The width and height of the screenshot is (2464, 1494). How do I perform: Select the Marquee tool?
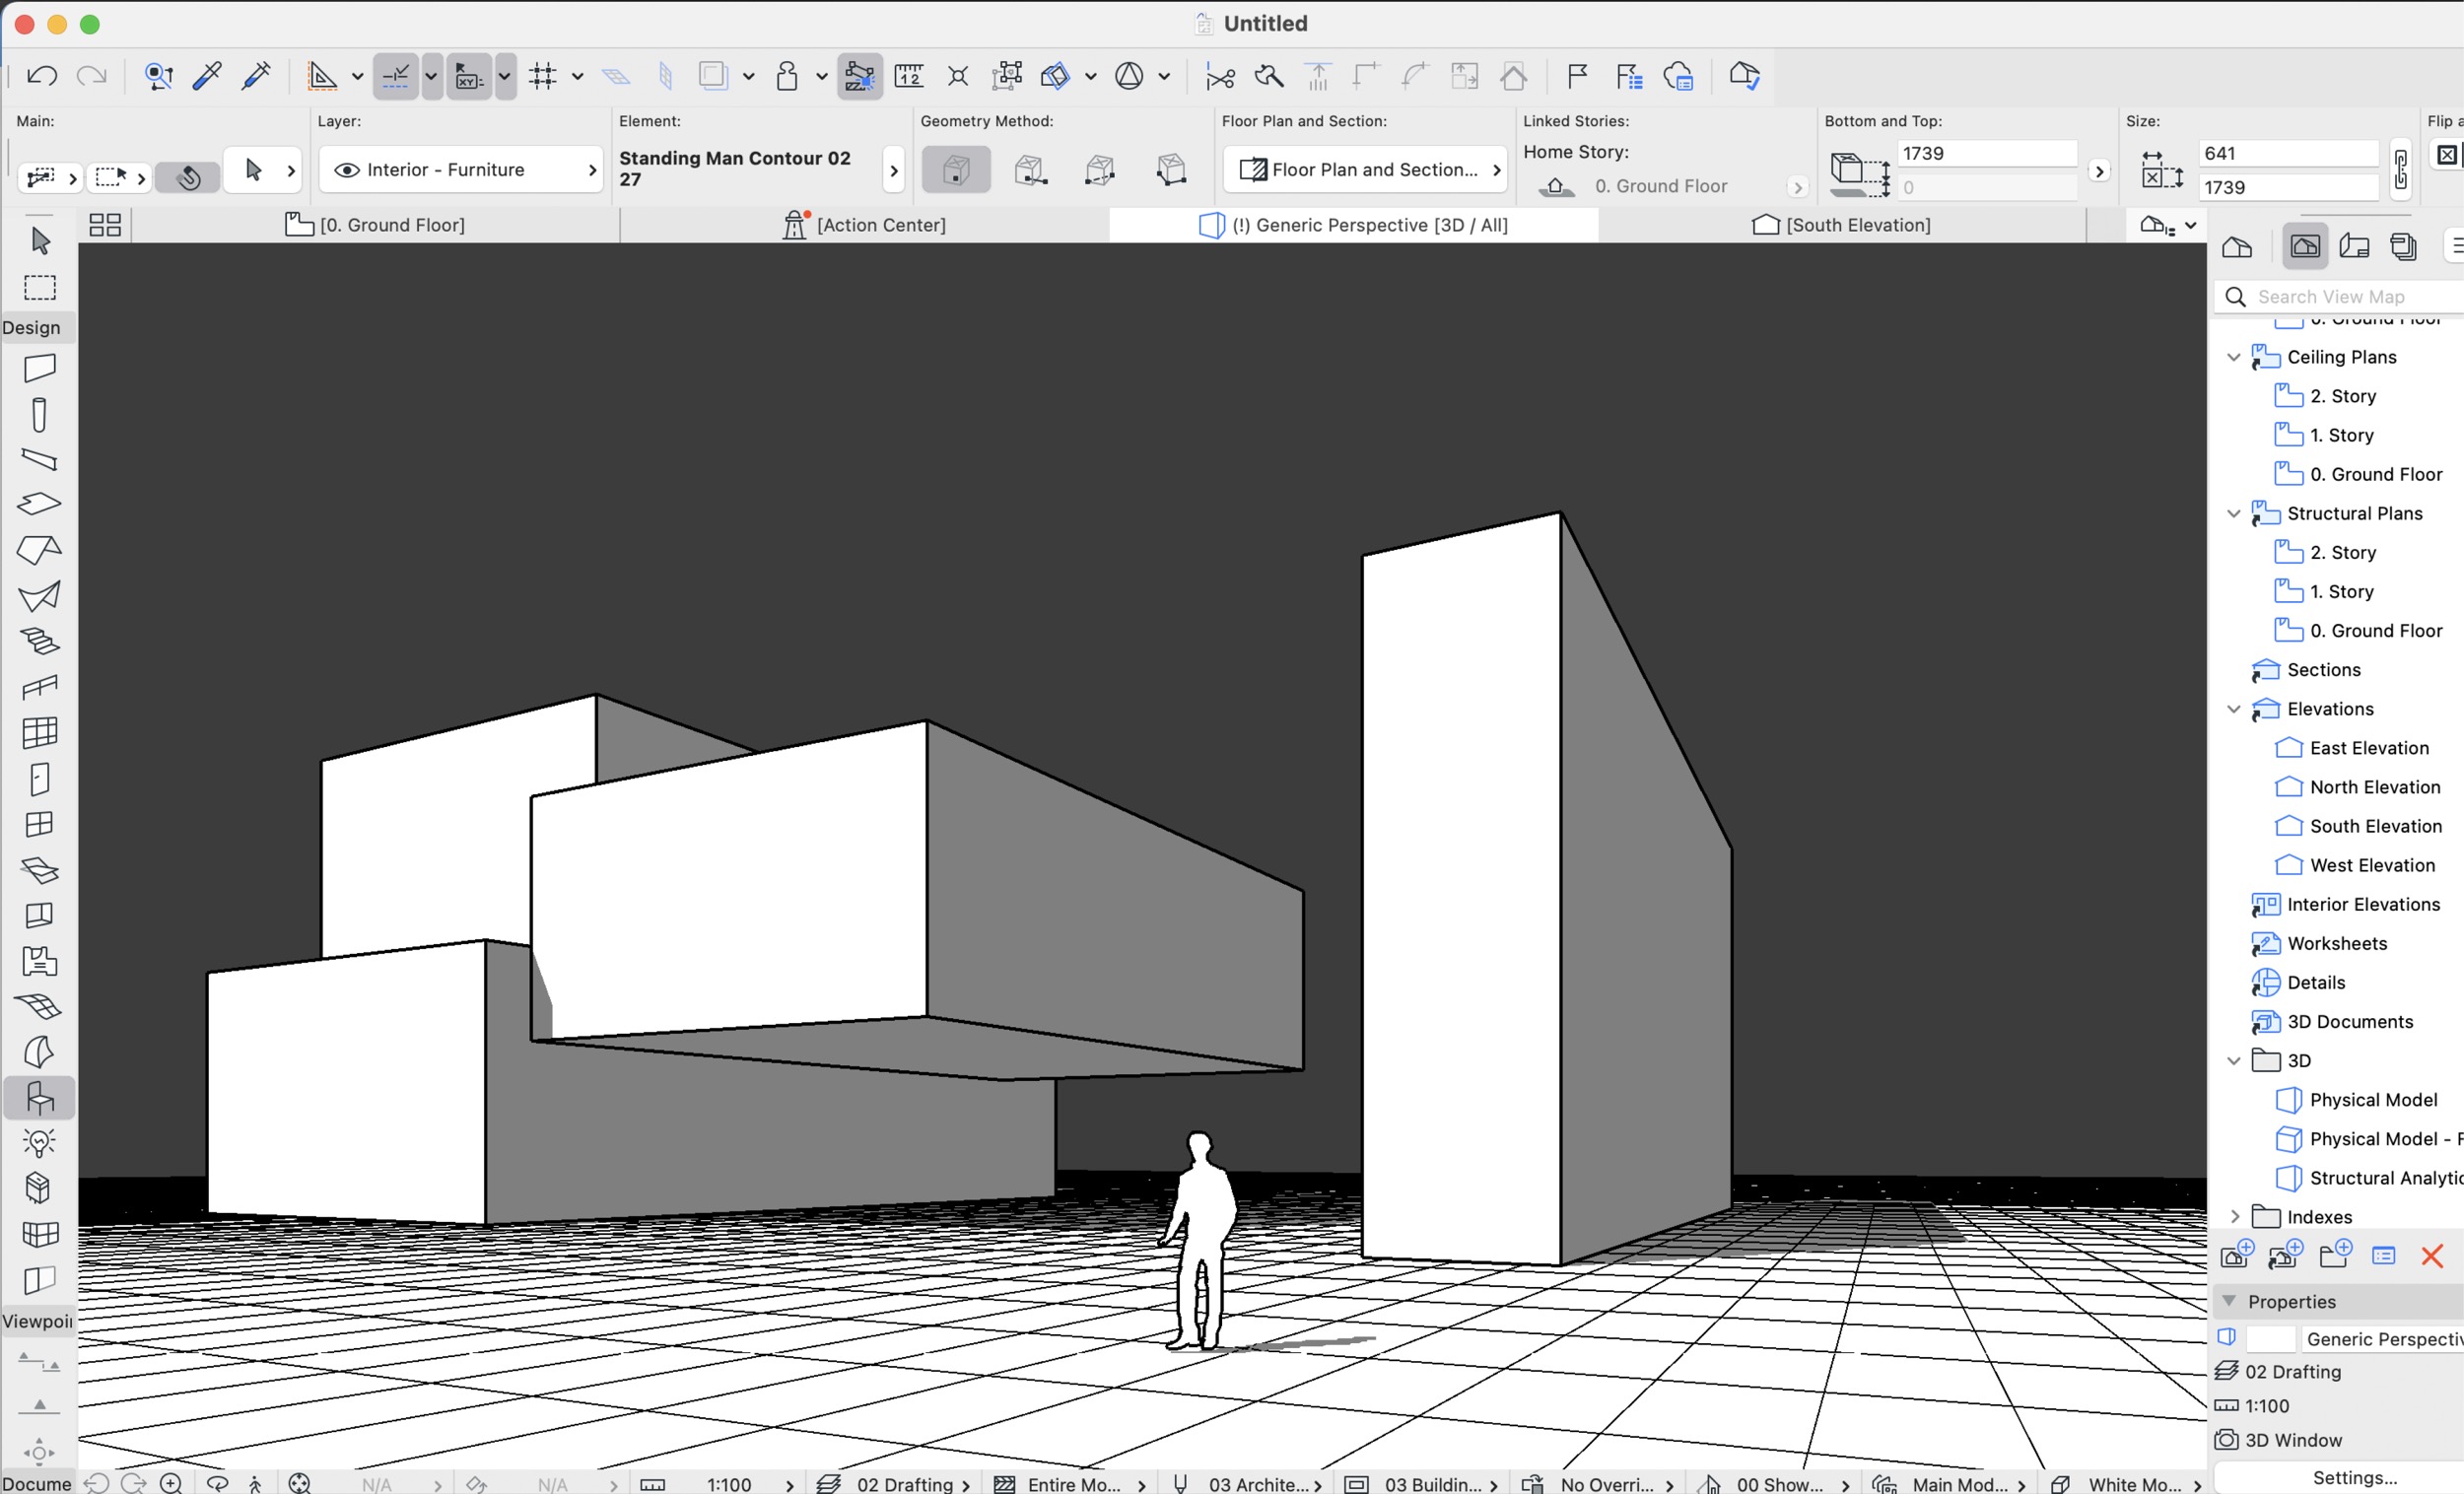[x=40, y=288]
